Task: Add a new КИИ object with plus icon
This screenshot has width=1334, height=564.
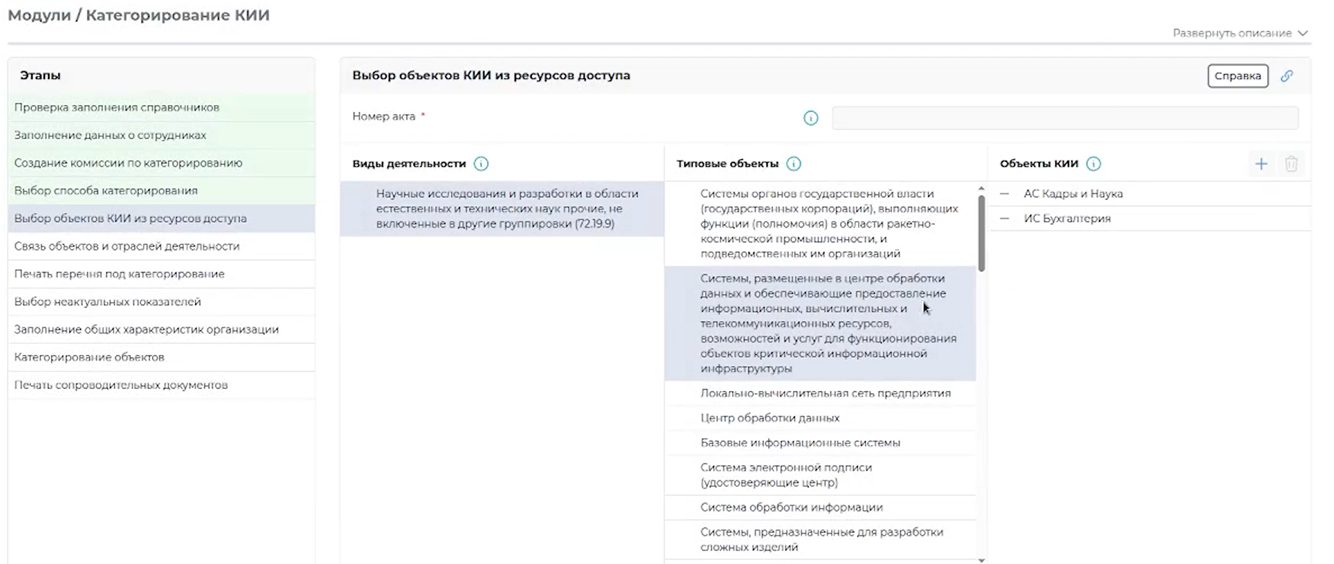Action: tap(1261, 164)
